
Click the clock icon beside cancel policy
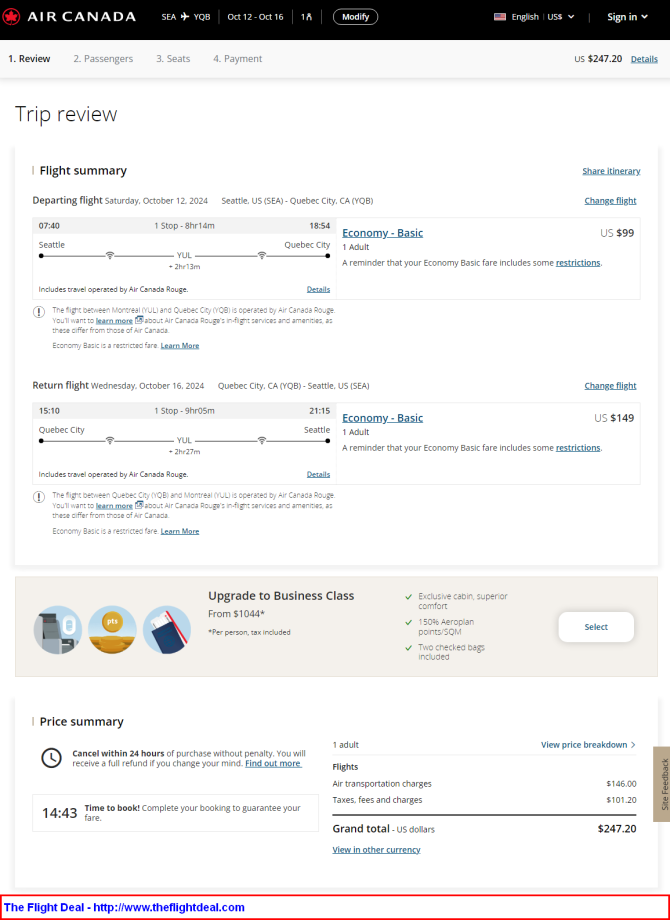tap(52, 758)
